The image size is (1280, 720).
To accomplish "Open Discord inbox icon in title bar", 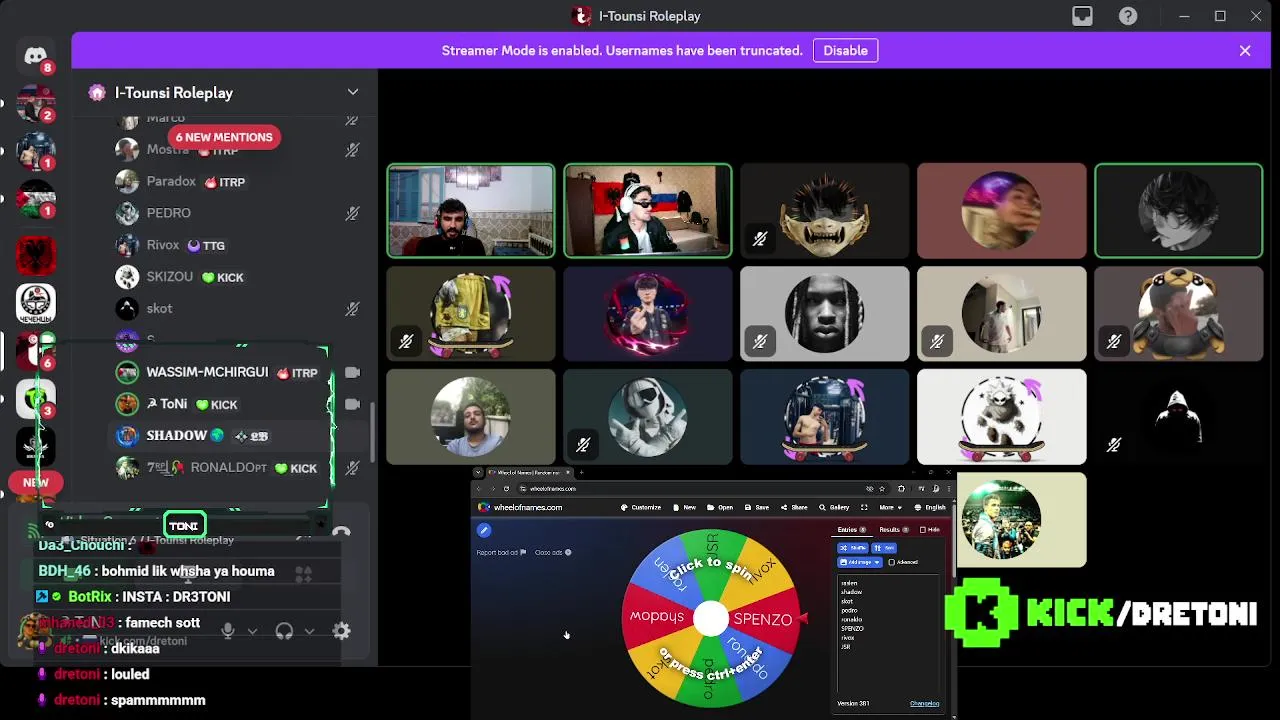I will 1082,16.
